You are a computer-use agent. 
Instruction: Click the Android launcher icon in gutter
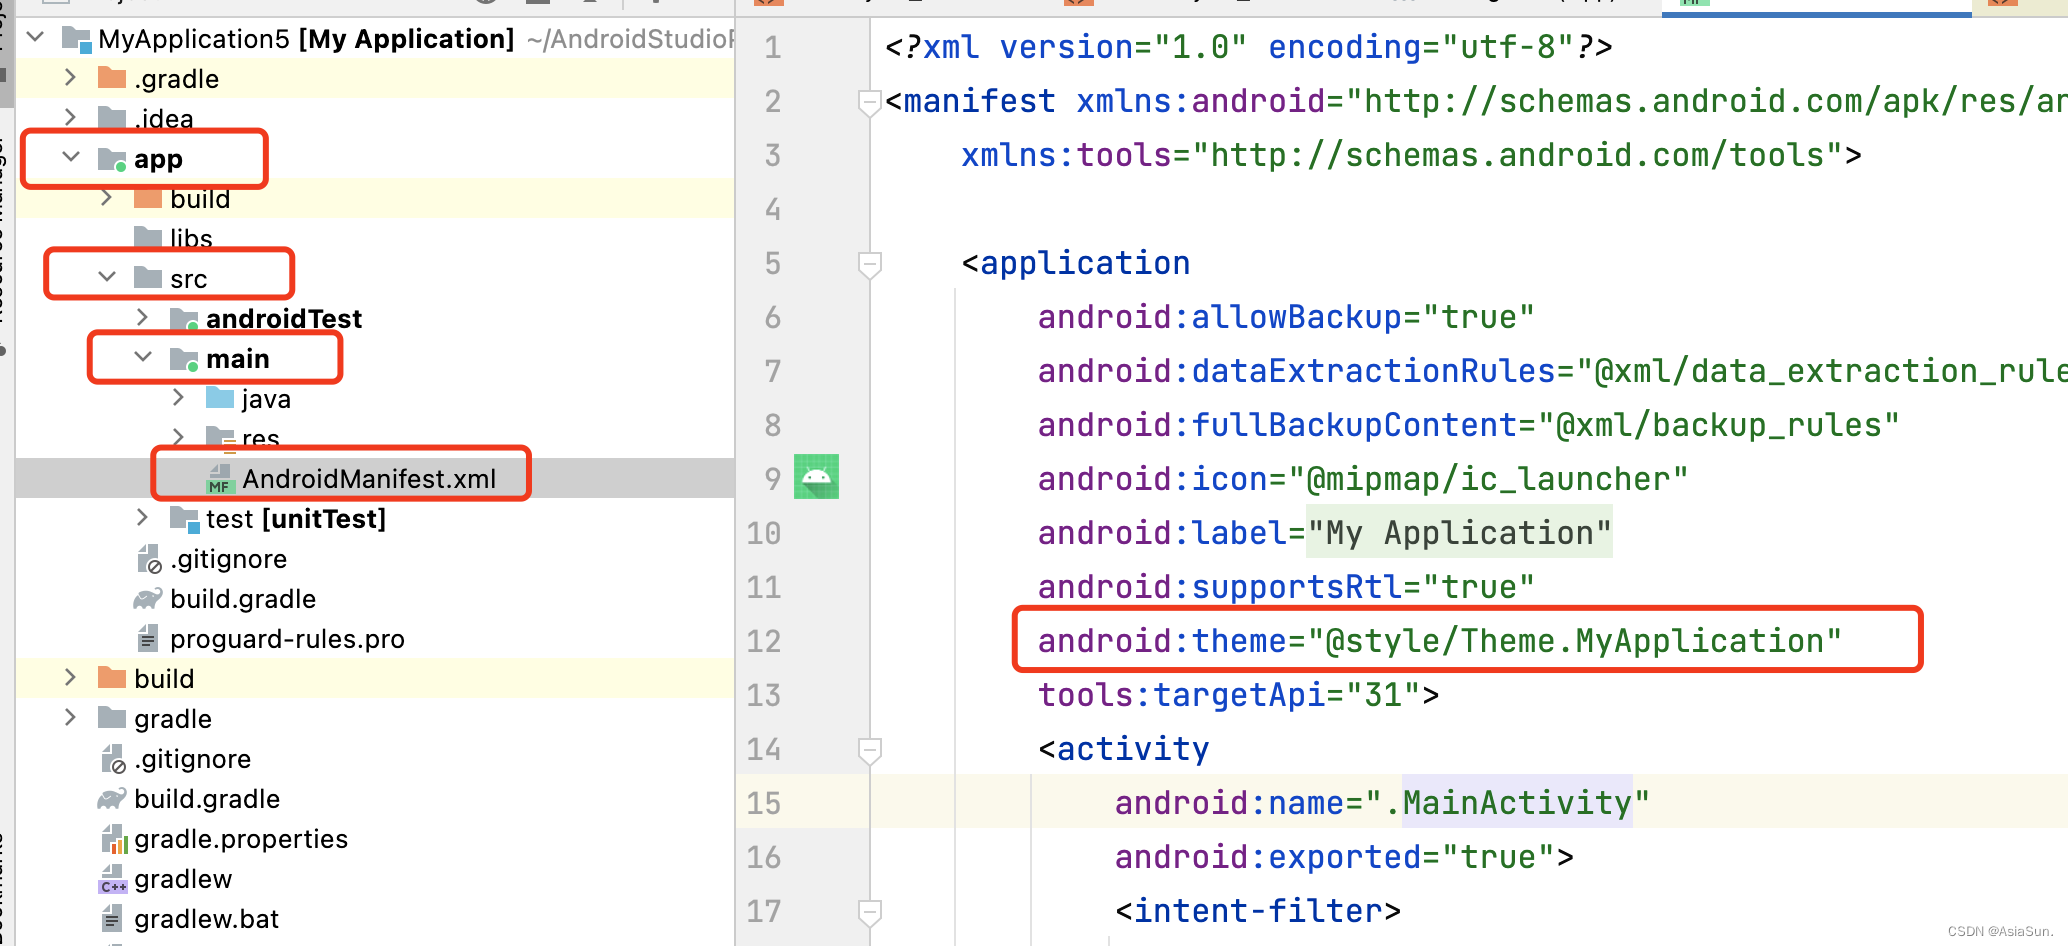(x=816, y=477)
